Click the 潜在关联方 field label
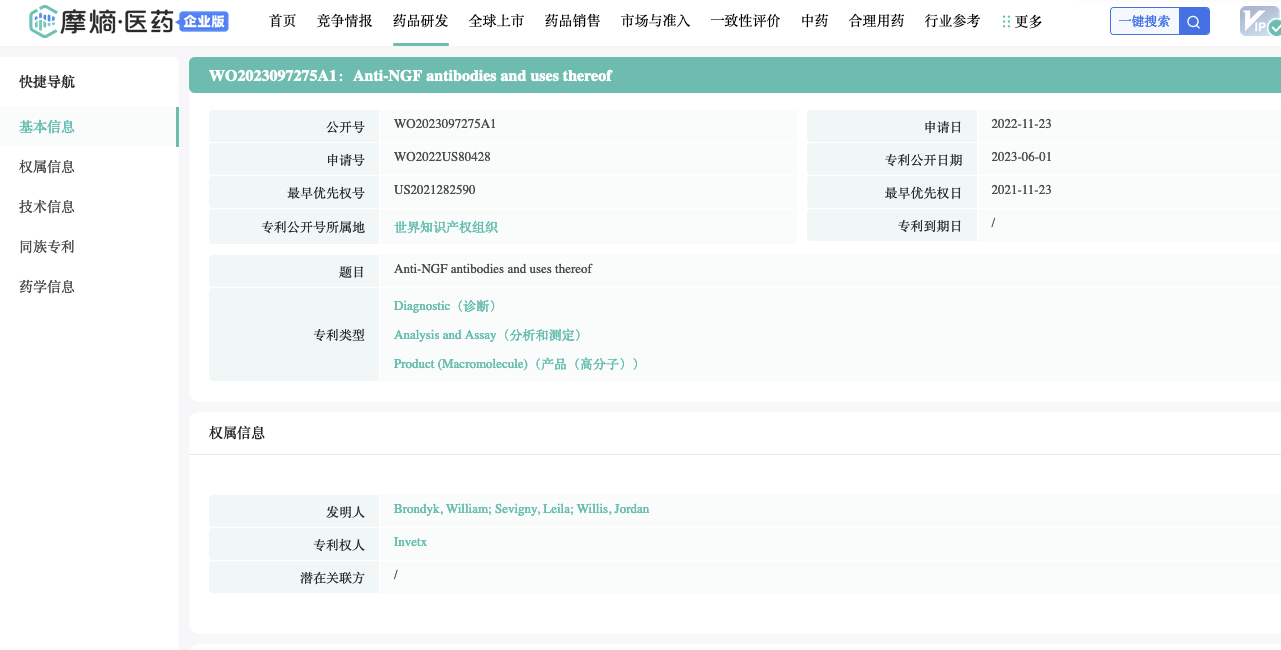 [332, 578]
